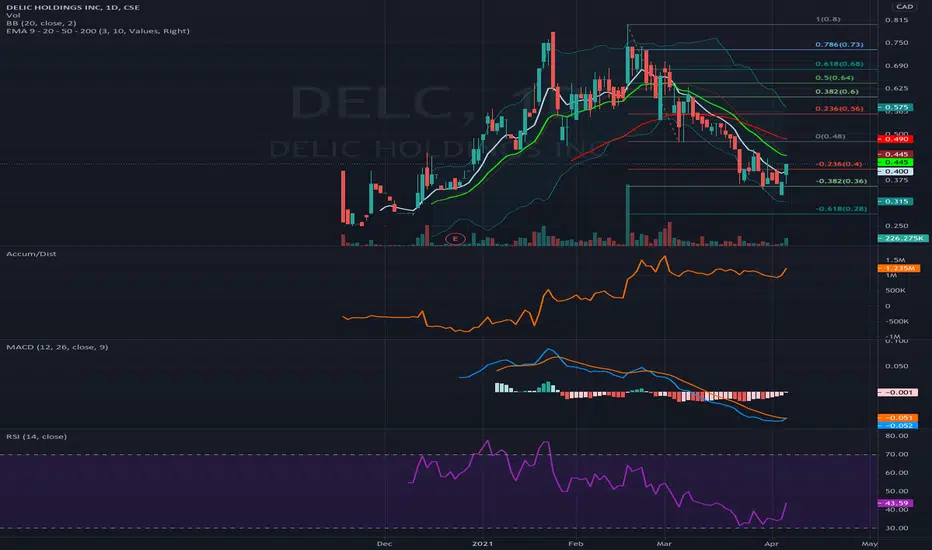The image size is (932, 550).
Task: Select the 0(0.48) Fibonacci level label
Action: pos(830,136)
